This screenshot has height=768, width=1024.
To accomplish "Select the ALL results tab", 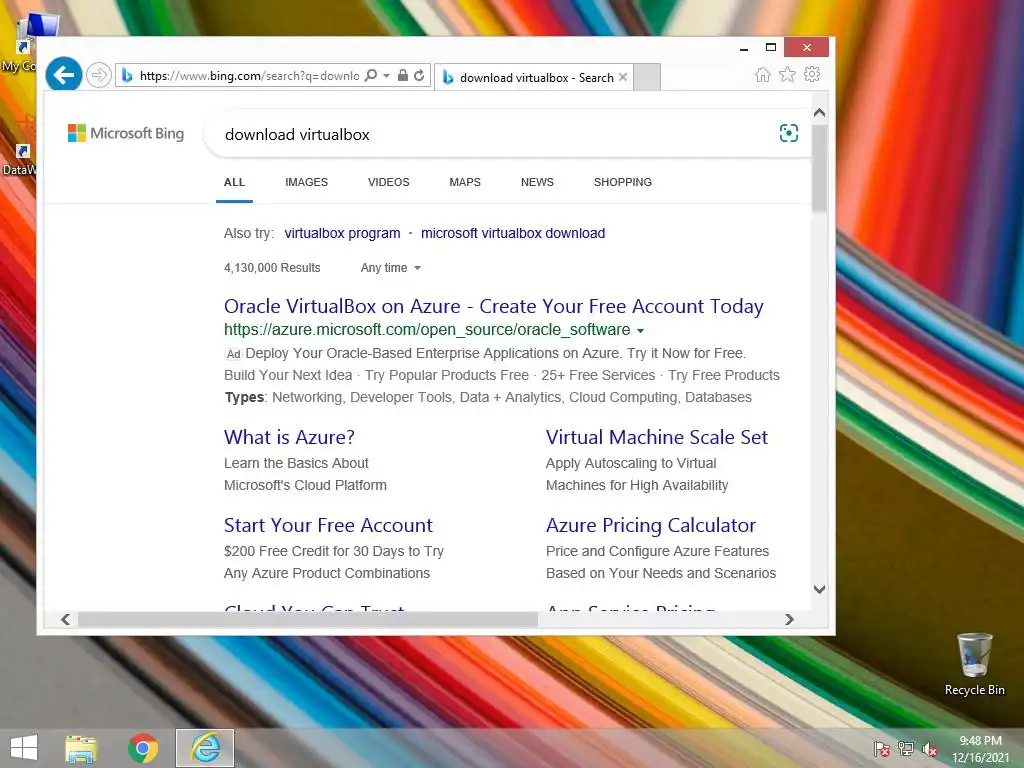I will 234,182.
